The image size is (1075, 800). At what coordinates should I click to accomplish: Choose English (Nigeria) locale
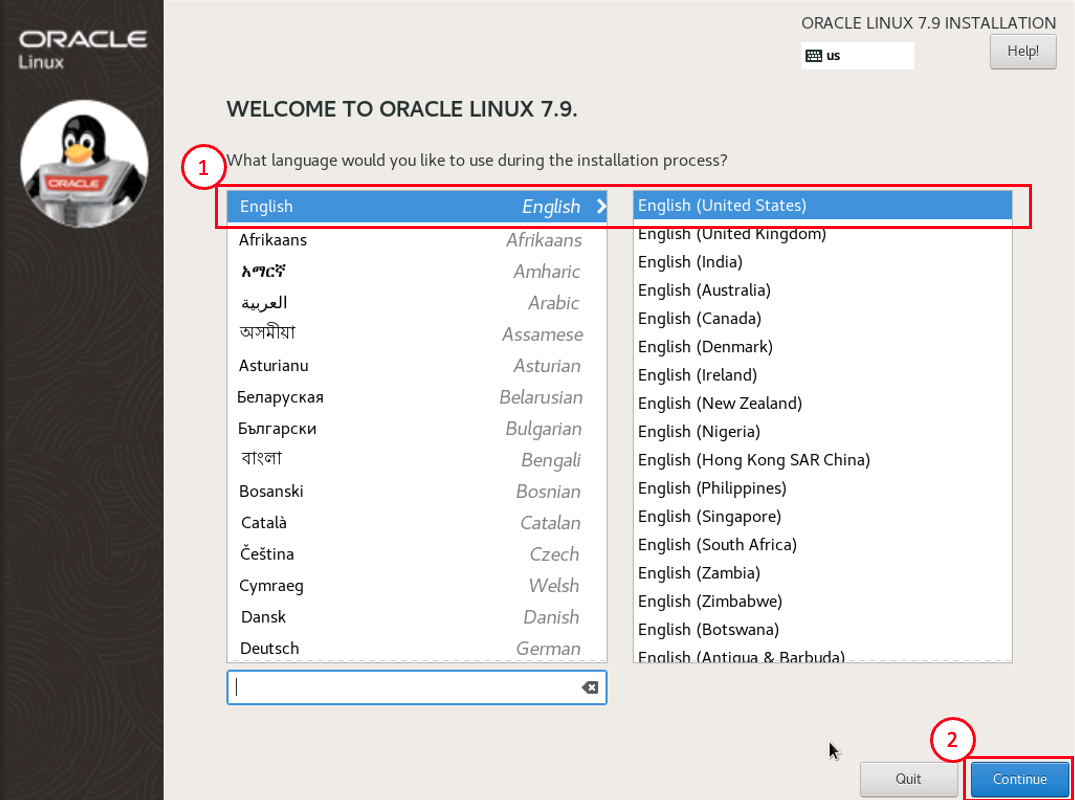[x=823, y=432]
